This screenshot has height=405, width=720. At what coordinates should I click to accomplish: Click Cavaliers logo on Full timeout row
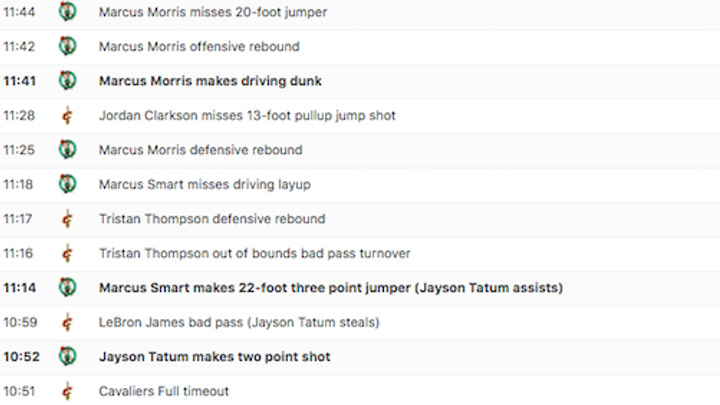68,391
